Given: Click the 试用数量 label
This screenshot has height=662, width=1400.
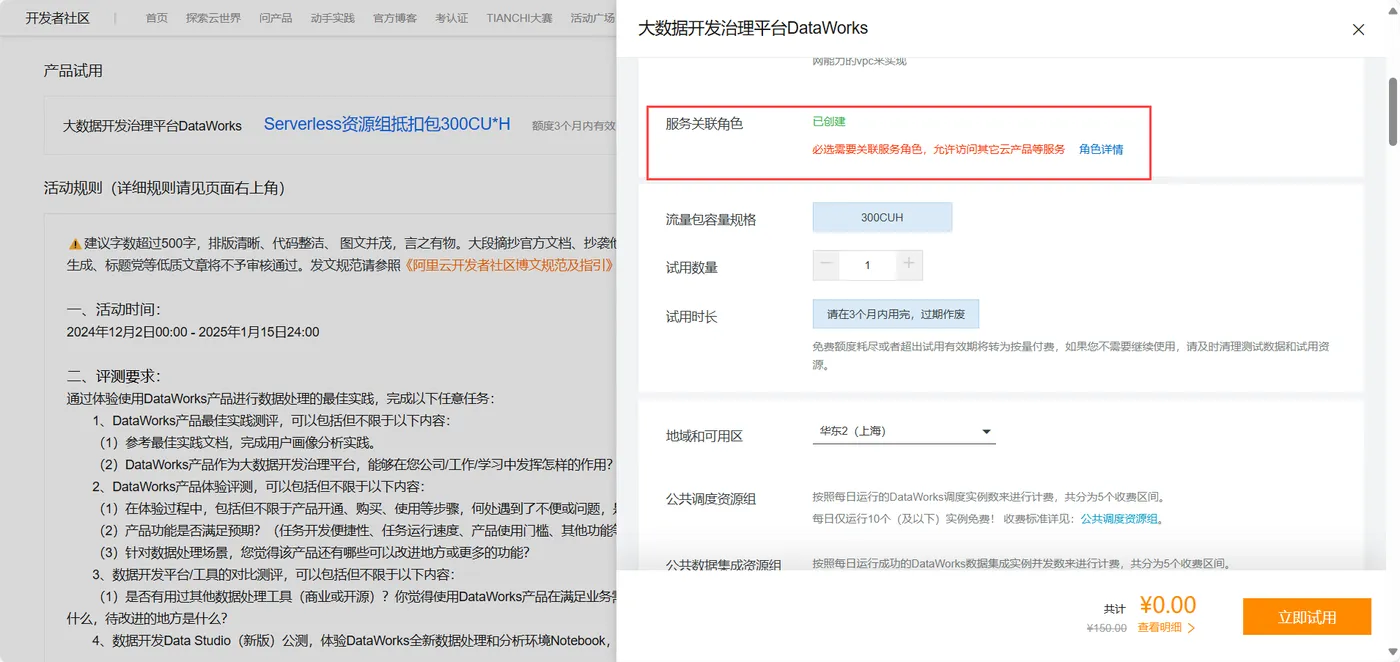Looking at the screenshot, I should [691, 267].
